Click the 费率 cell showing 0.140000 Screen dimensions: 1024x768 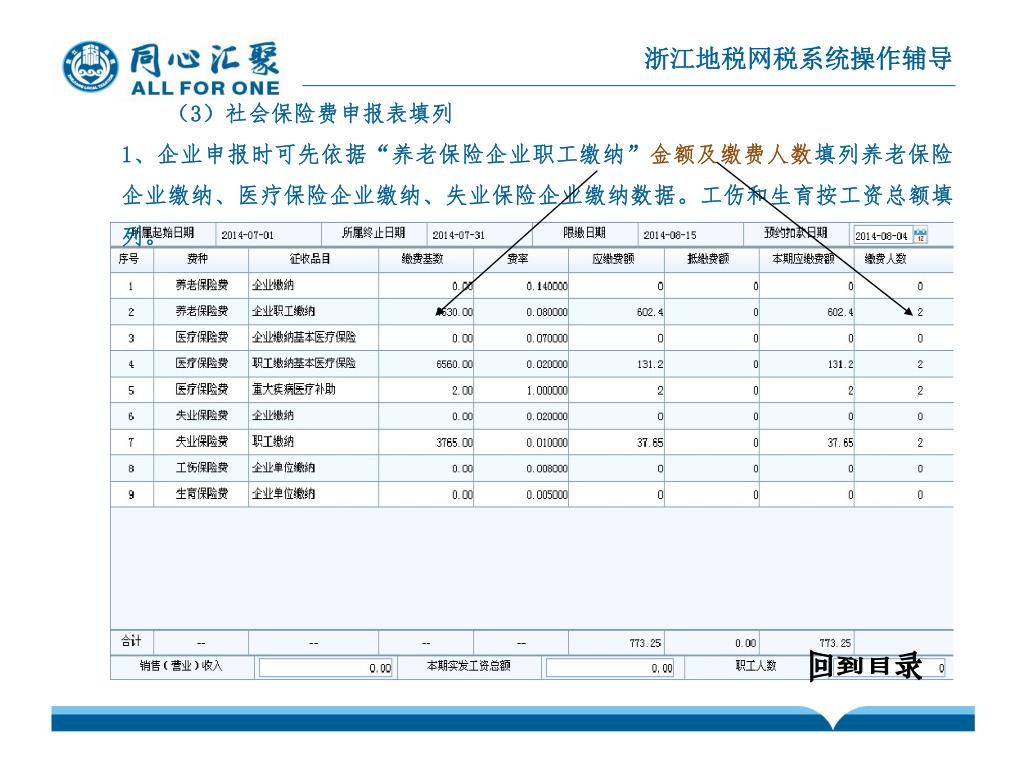[520, 286]
